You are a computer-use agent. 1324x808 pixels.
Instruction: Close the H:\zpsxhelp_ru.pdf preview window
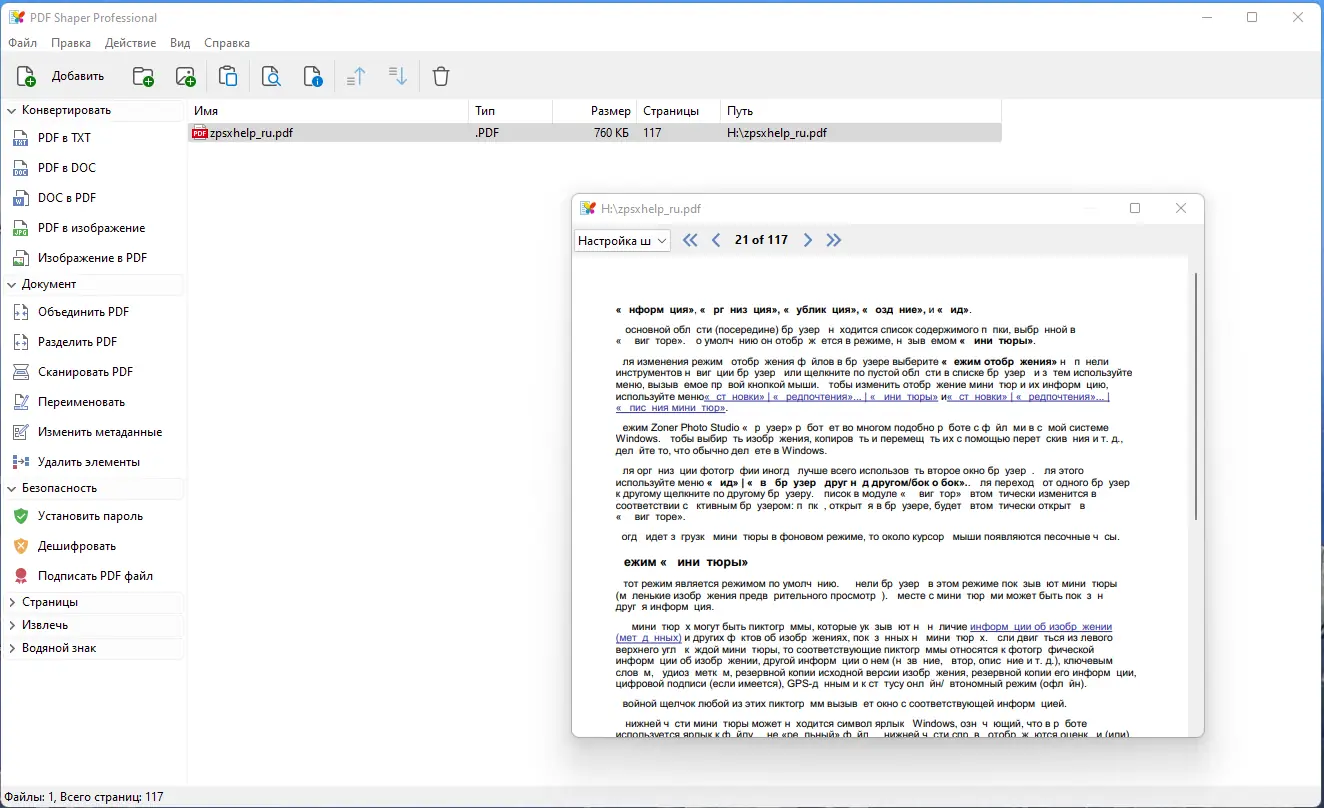tap(1181, 208)
